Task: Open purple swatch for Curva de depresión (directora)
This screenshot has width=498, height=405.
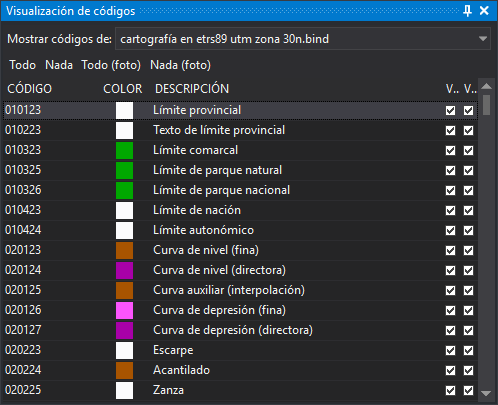Action: 124,330
